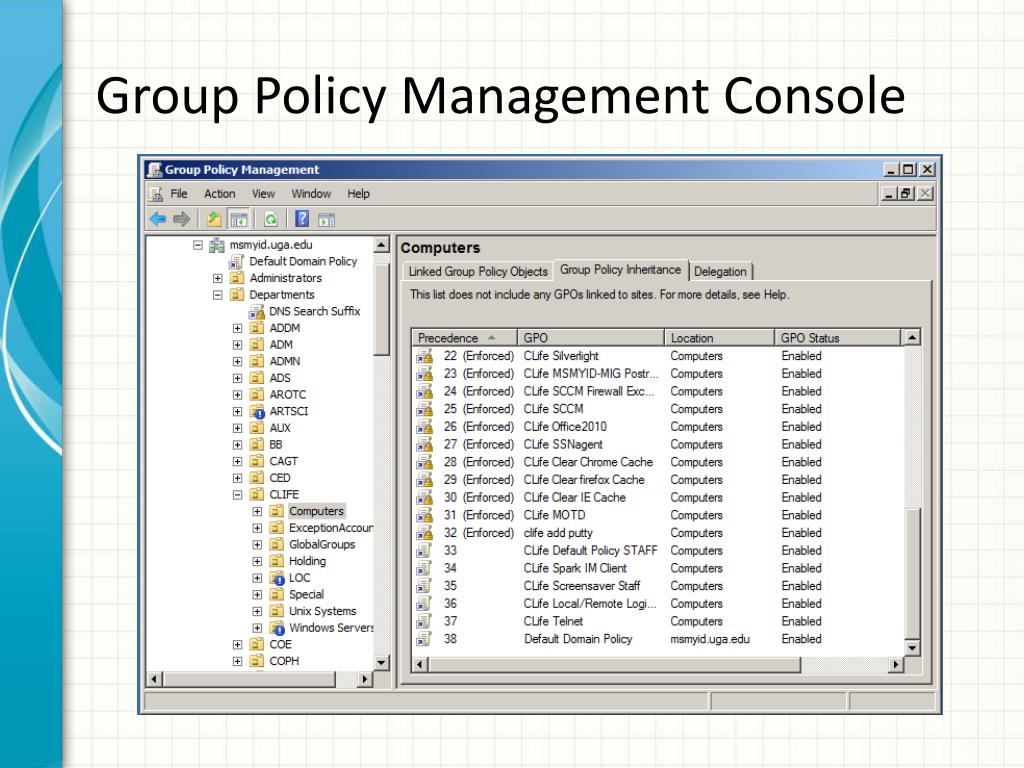Expand the Administrators node
The width and height of the screenshot is (1024, 768).
click(x=217, y=278)
